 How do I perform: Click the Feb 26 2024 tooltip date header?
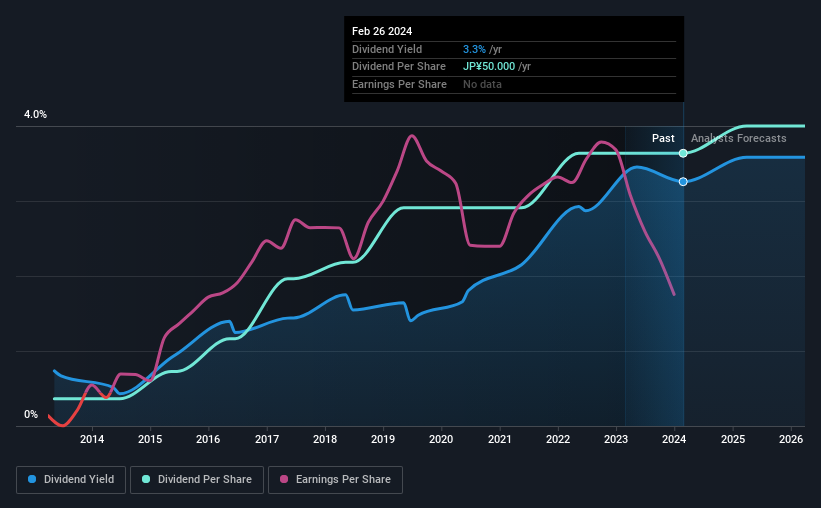tap(382, 31)
